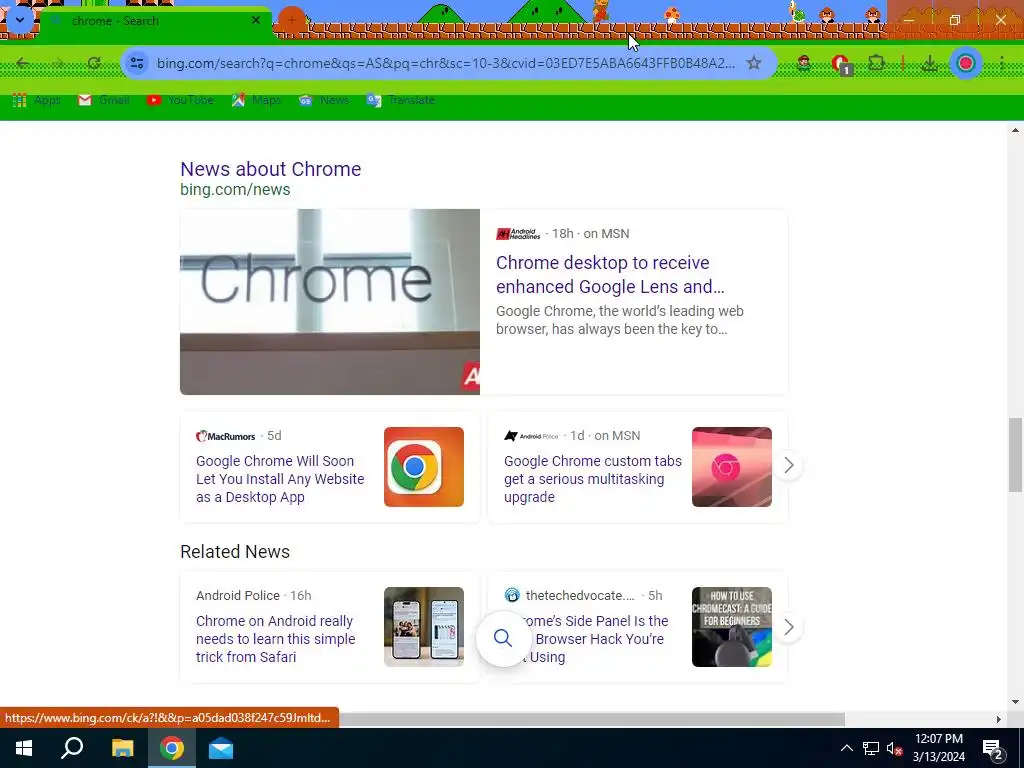Click the bing.com/news link
The width and height of the screenshot is (1024, 768).
[235, 189]
